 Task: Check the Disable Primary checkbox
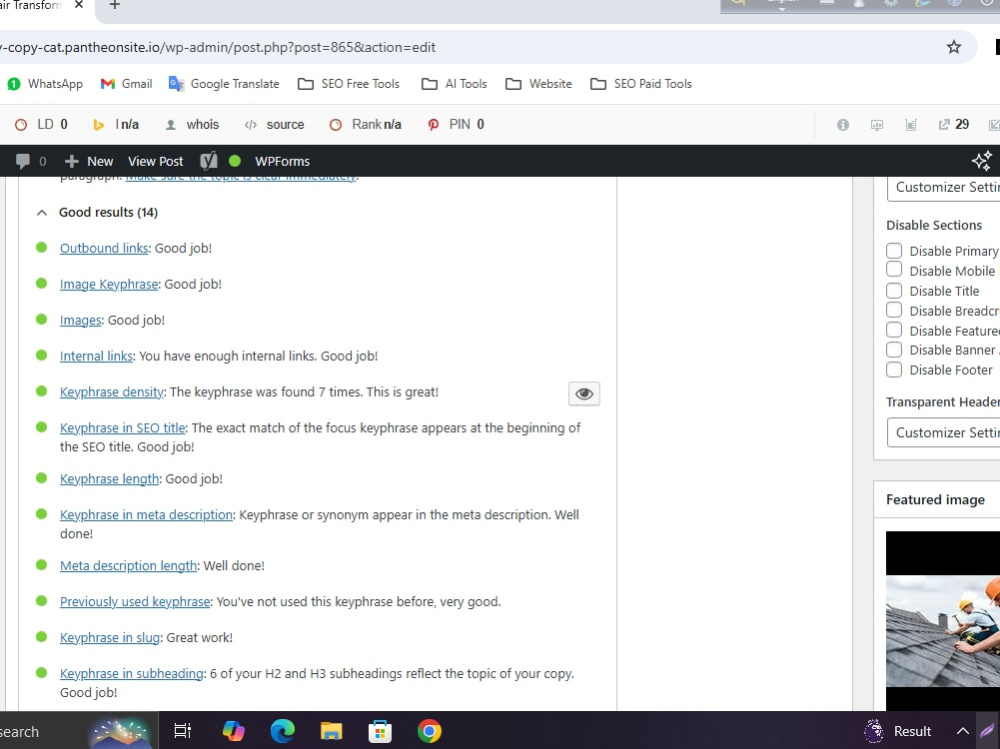[x=894, y=251]
